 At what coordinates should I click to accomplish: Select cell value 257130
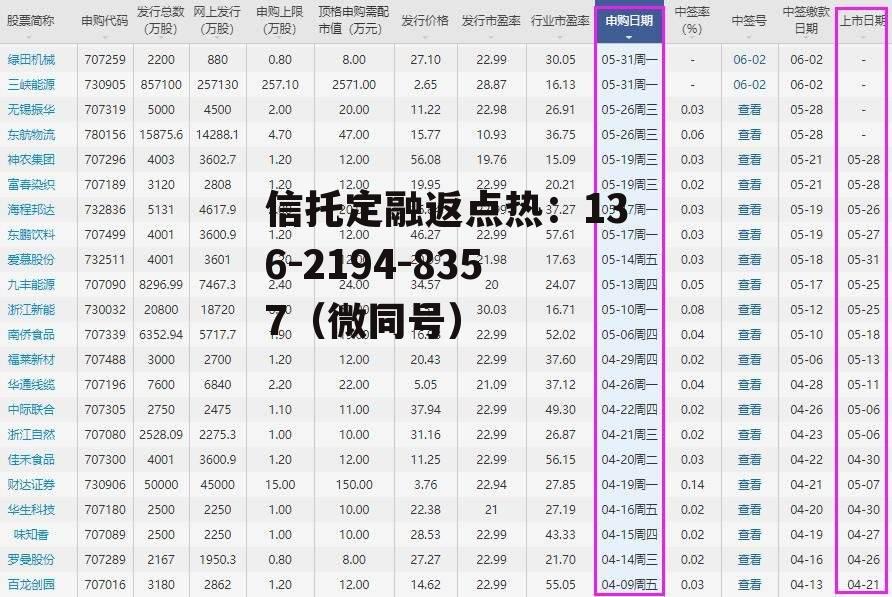[217, 84]
